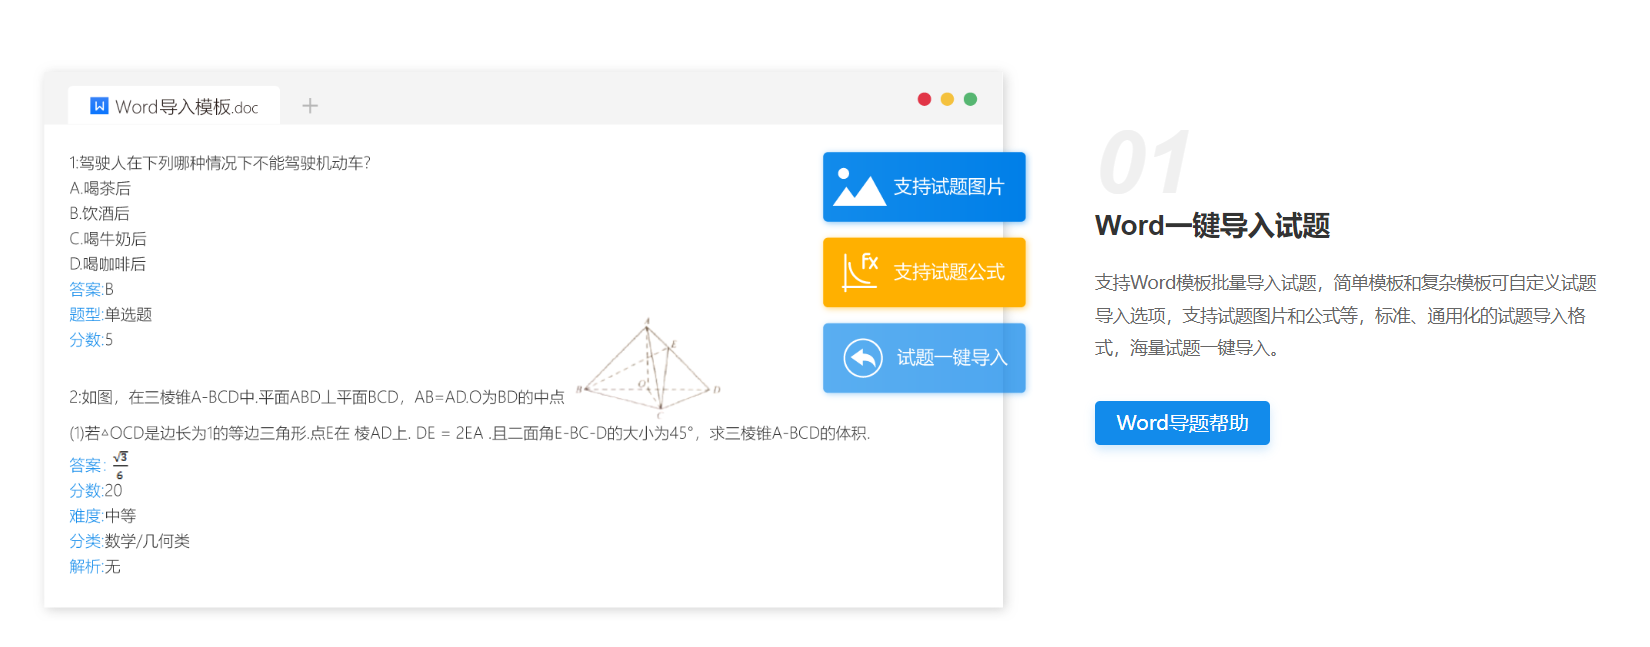Click the triangular pyramid geometry figure
The image size is (1650, 647).
650,366
